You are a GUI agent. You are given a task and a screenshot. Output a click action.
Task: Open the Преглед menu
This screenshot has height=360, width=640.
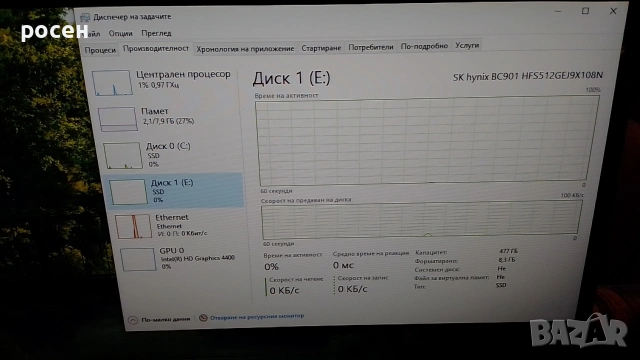[156, 33]
